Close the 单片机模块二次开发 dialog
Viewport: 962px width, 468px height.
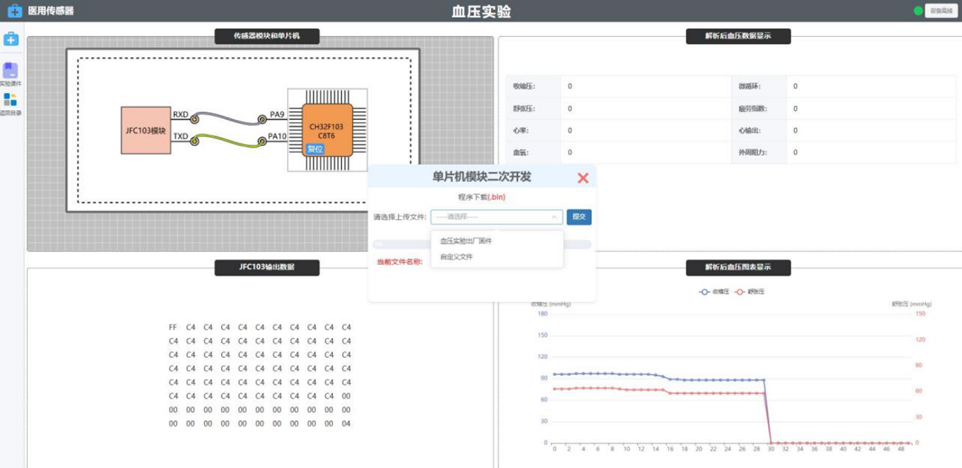click(x=583, y=178)
